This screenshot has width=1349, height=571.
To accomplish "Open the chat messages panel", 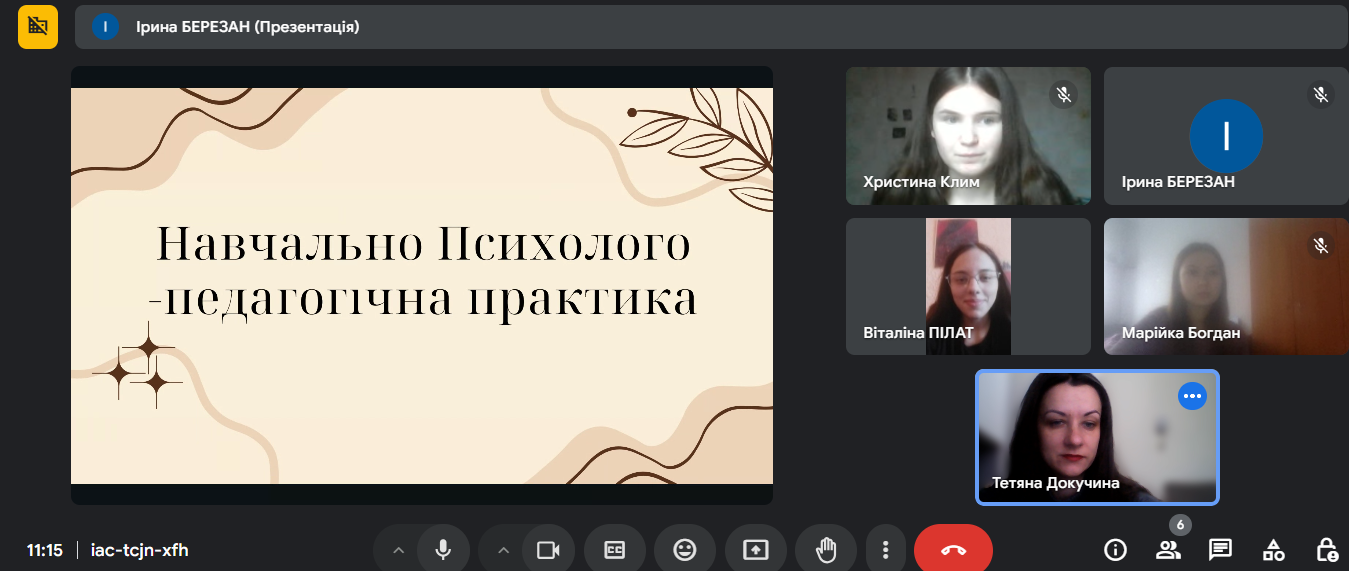I will (x=1220, y=549).
